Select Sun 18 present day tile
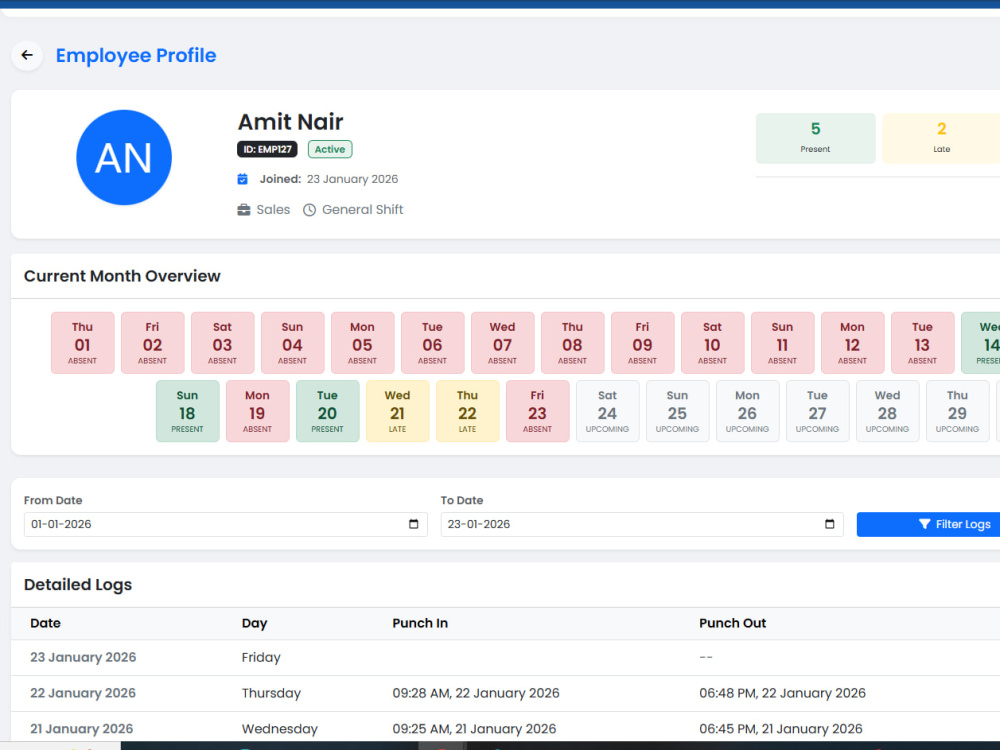The width and height of the screenshot is (1000, 750). point(188,411)
